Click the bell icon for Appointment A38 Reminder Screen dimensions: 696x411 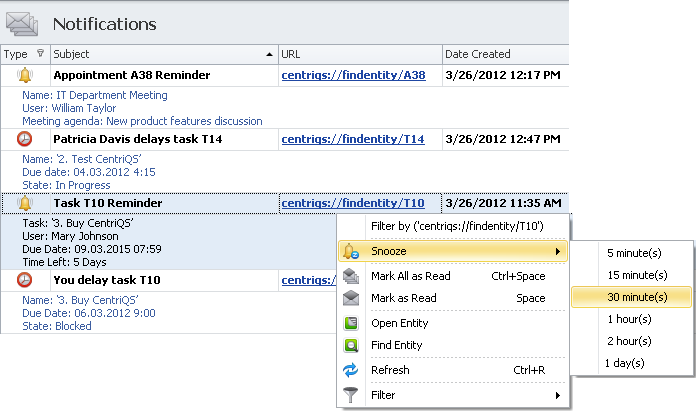[x=25, y=75]
